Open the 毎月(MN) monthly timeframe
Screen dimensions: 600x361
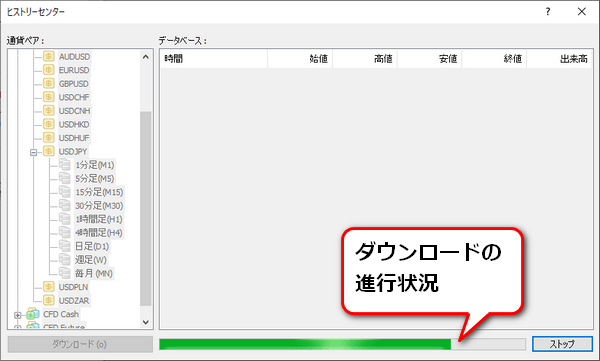(94, 274)
